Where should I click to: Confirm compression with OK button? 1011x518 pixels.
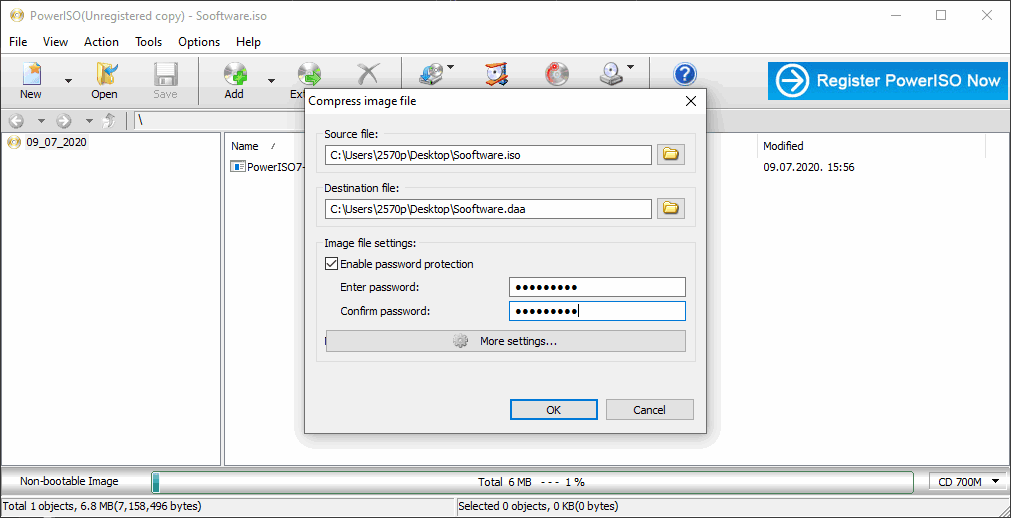click(554, 410)
